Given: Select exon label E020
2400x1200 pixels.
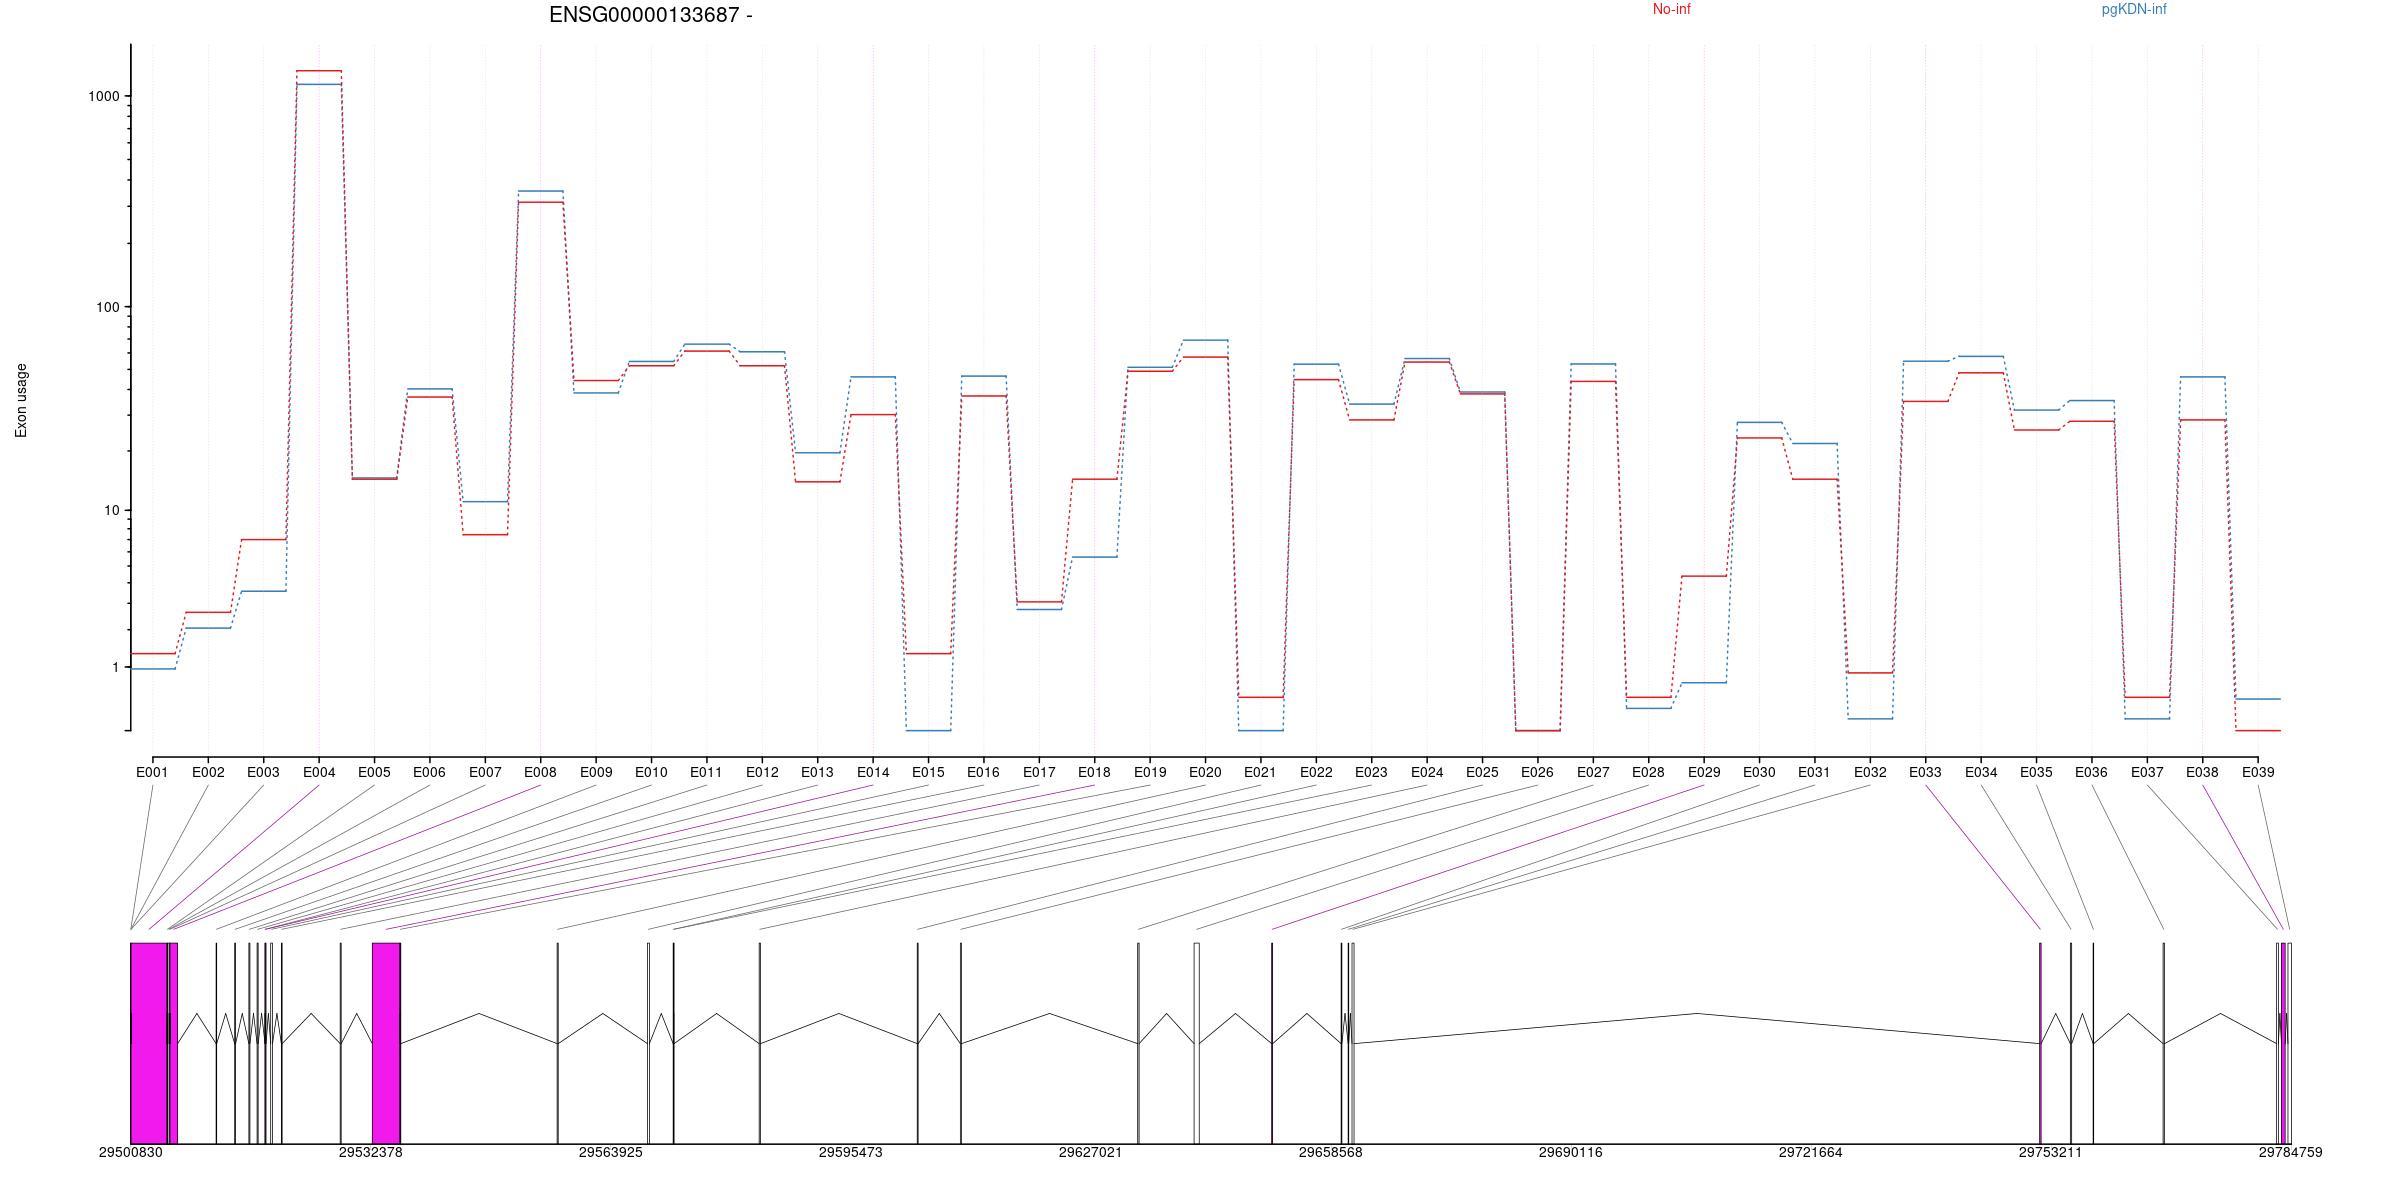Looking at the screenshot, I should (1205, 772).
